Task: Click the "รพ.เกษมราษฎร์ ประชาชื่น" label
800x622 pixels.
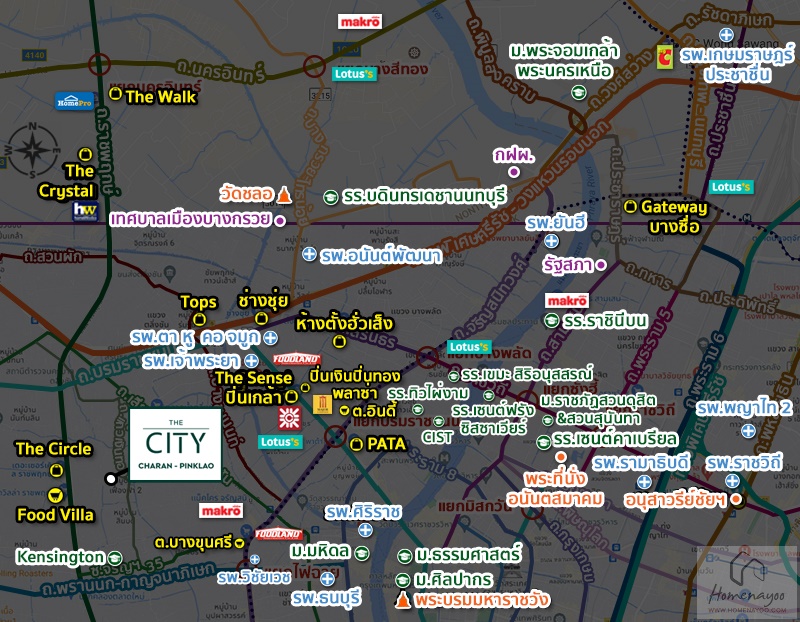Action: coord(737,64)
